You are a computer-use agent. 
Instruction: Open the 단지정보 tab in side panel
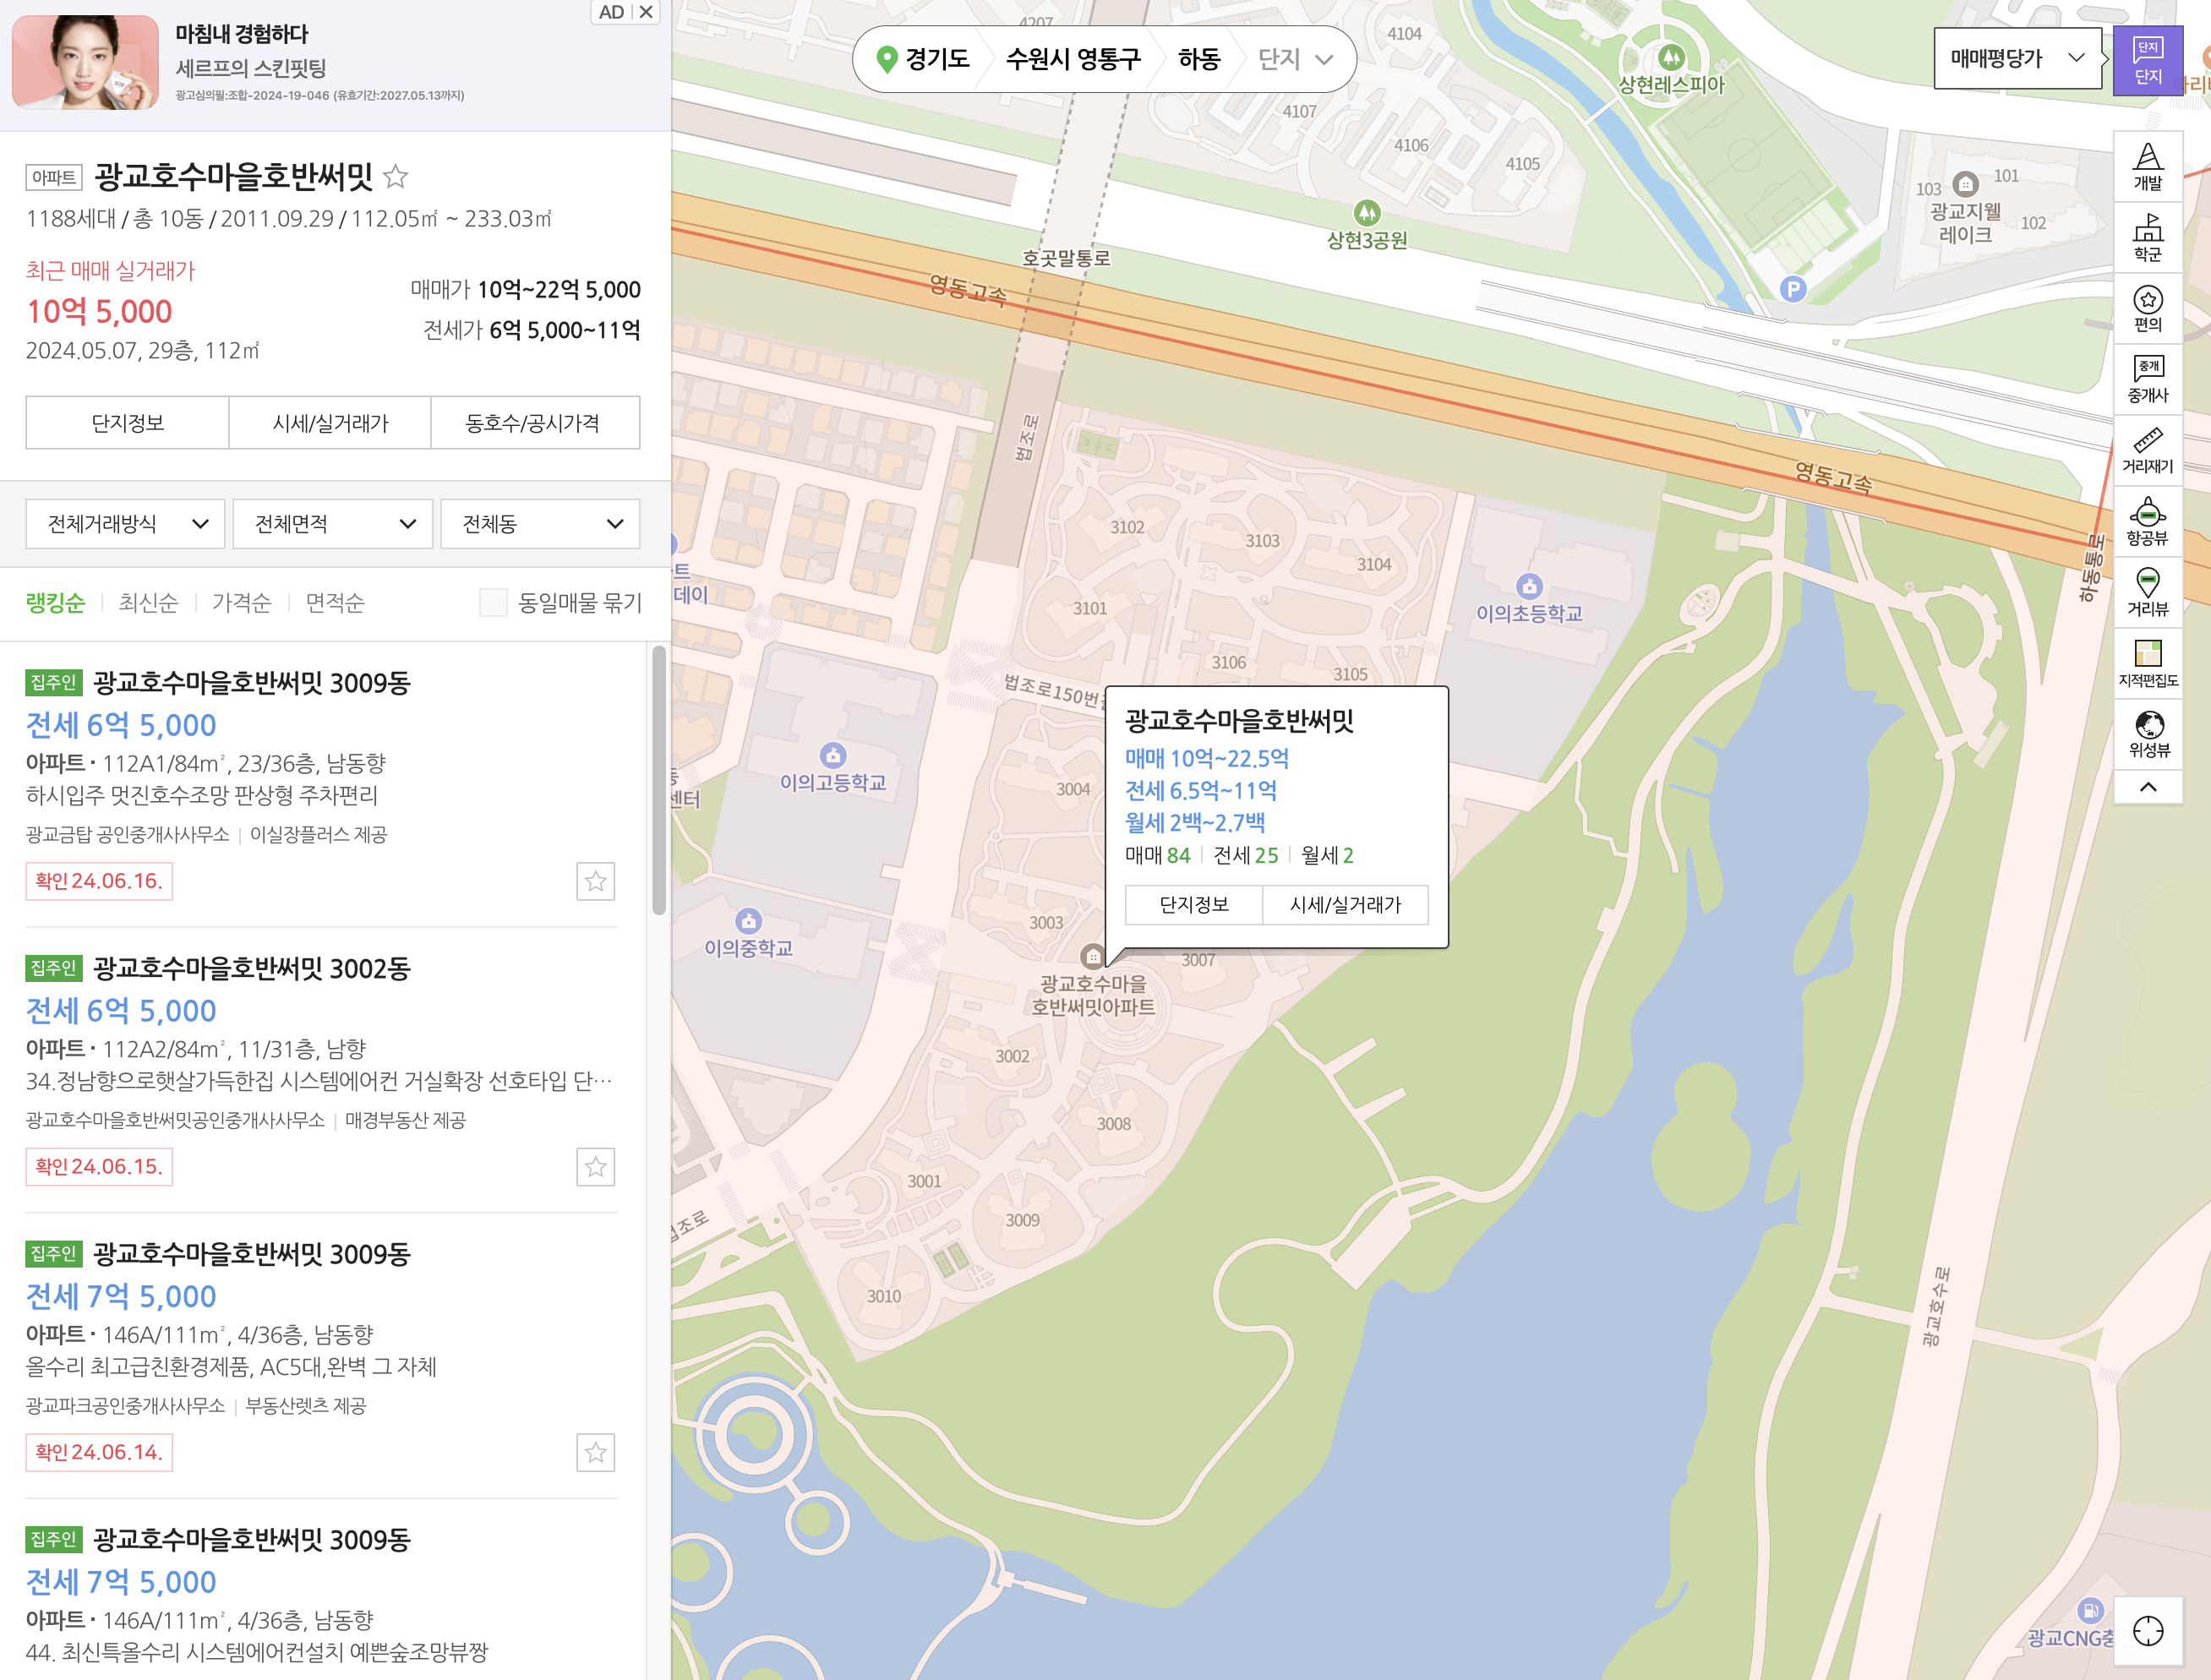[x=128, y=423]
